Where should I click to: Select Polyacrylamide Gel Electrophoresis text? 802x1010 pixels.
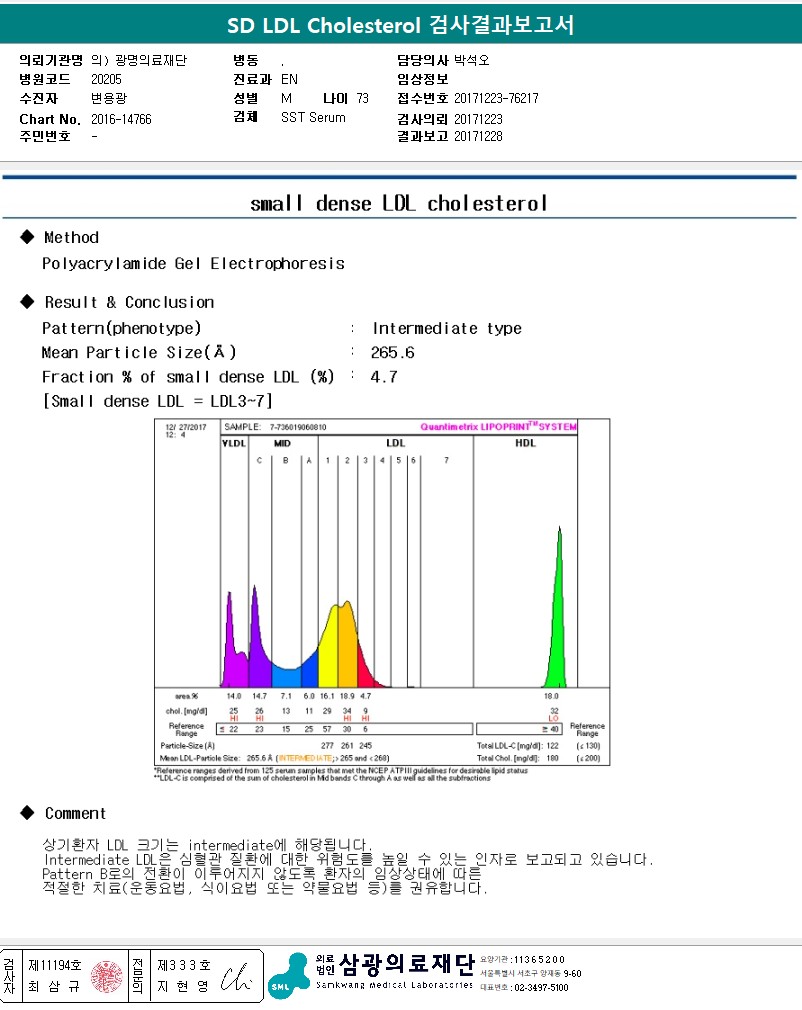(x=193, y=264)
